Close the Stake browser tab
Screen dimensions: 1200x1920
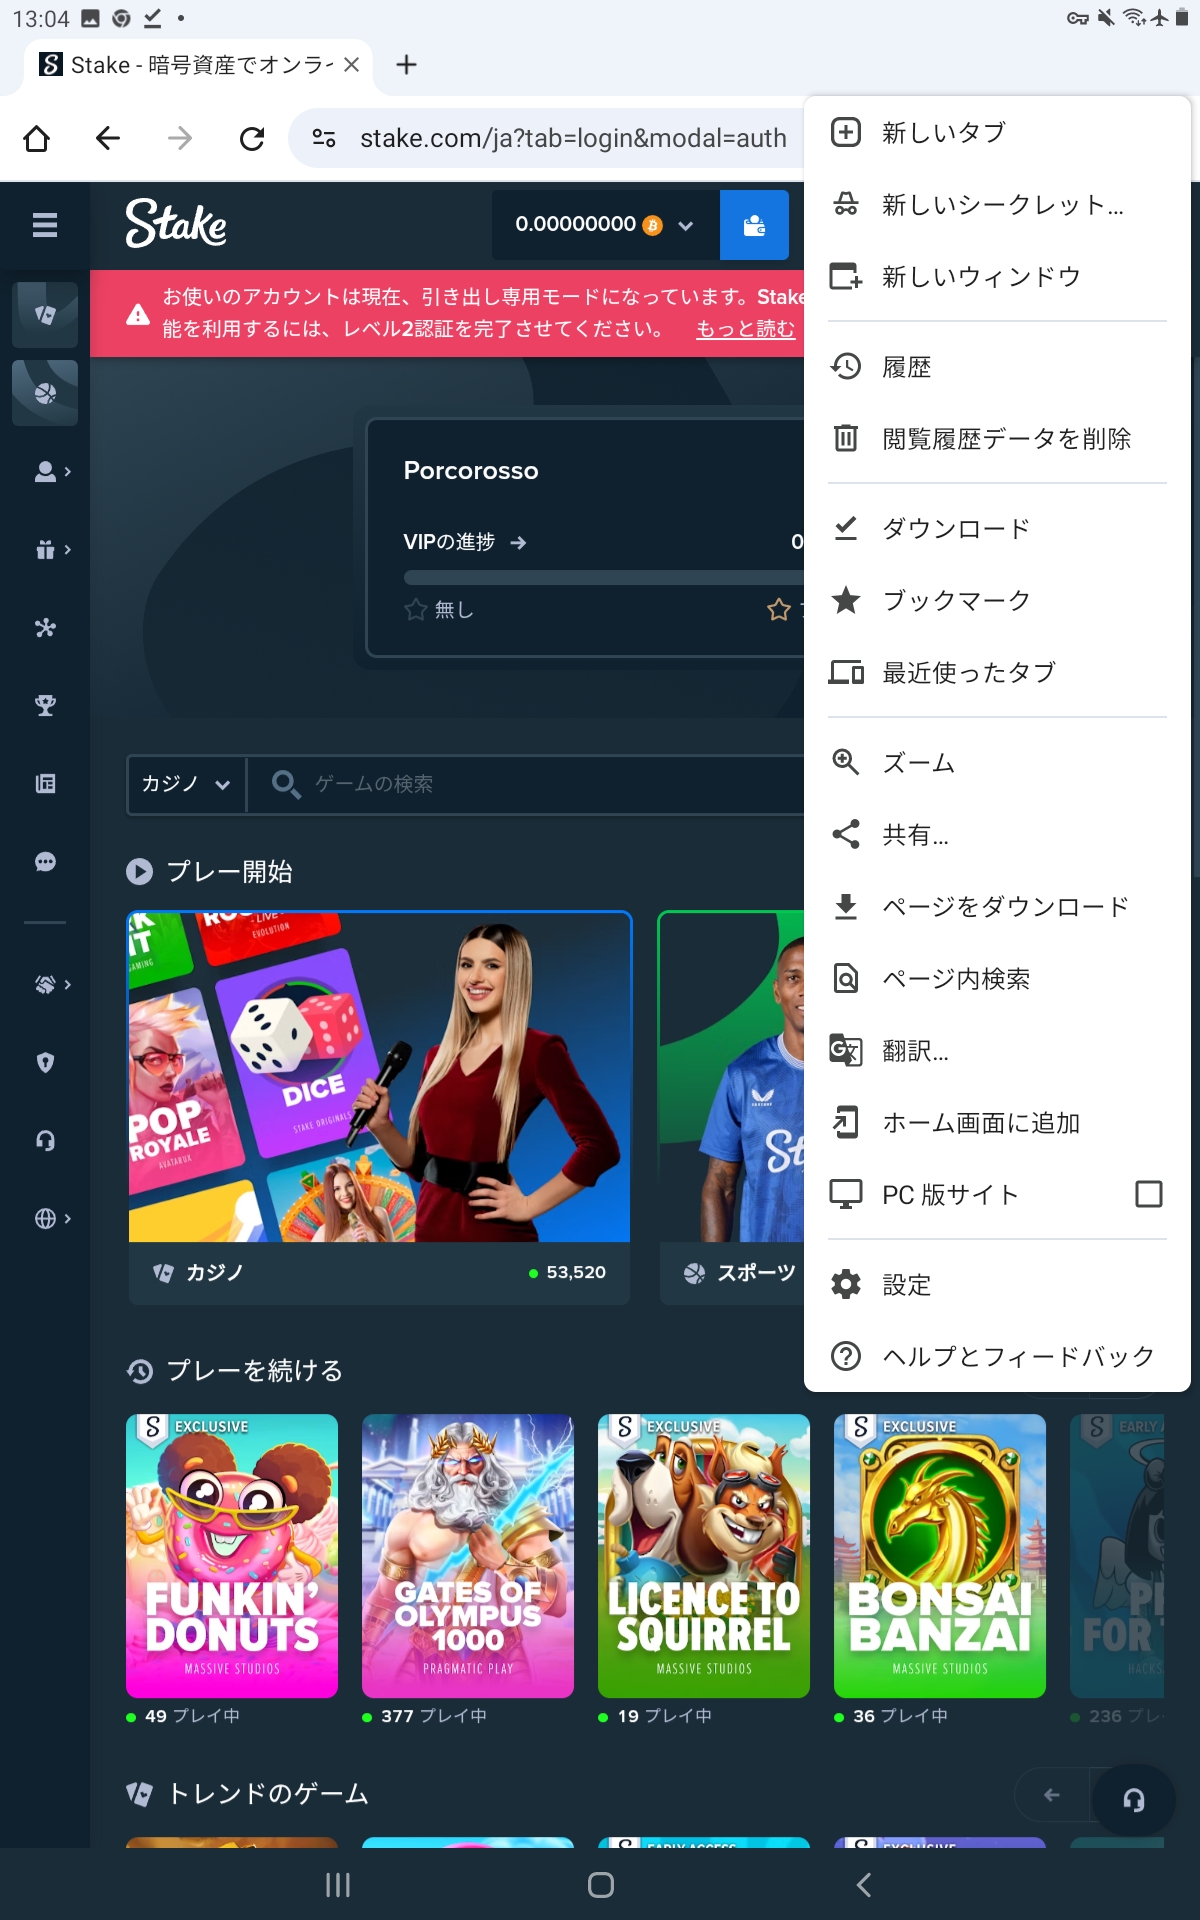[351, 65]
